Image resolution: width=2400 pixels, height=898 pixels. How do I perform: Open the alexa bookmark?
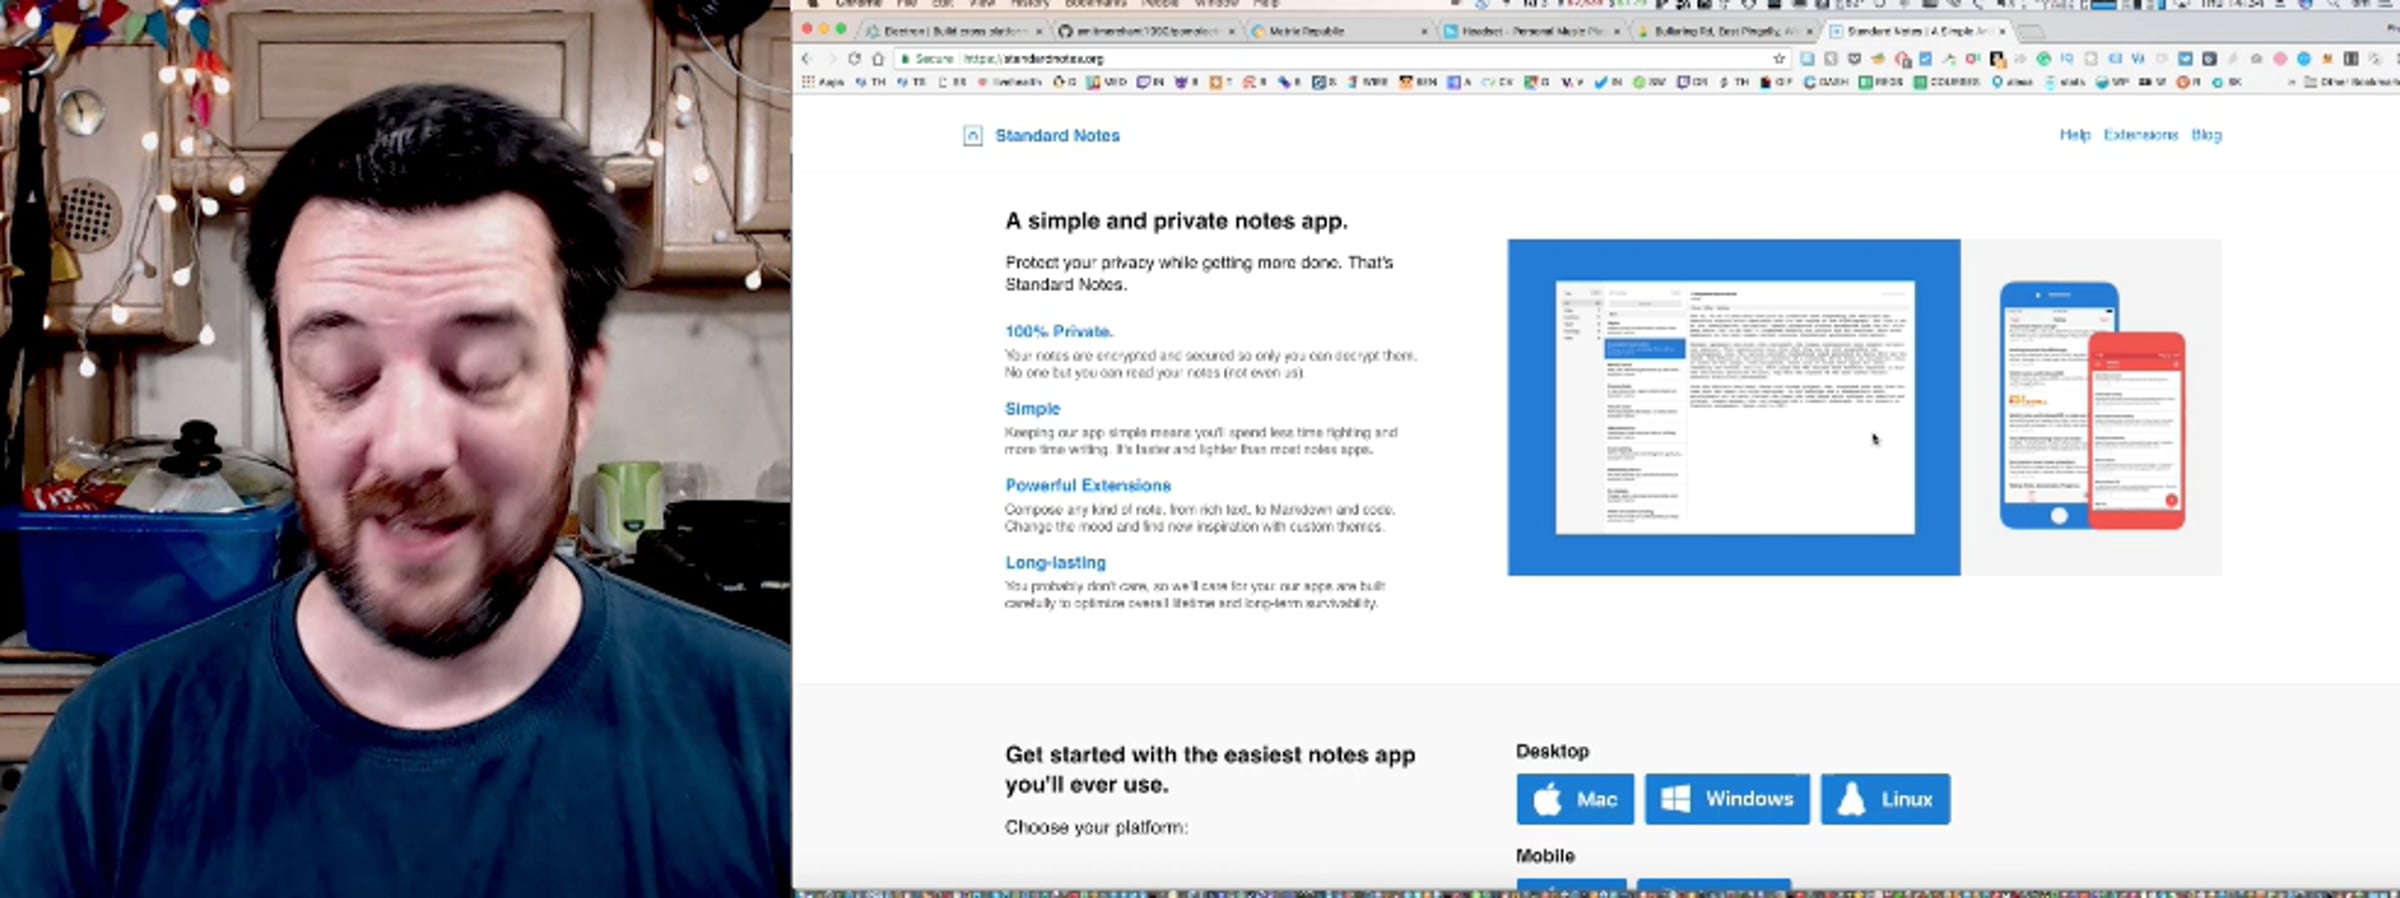[2011, 82]
